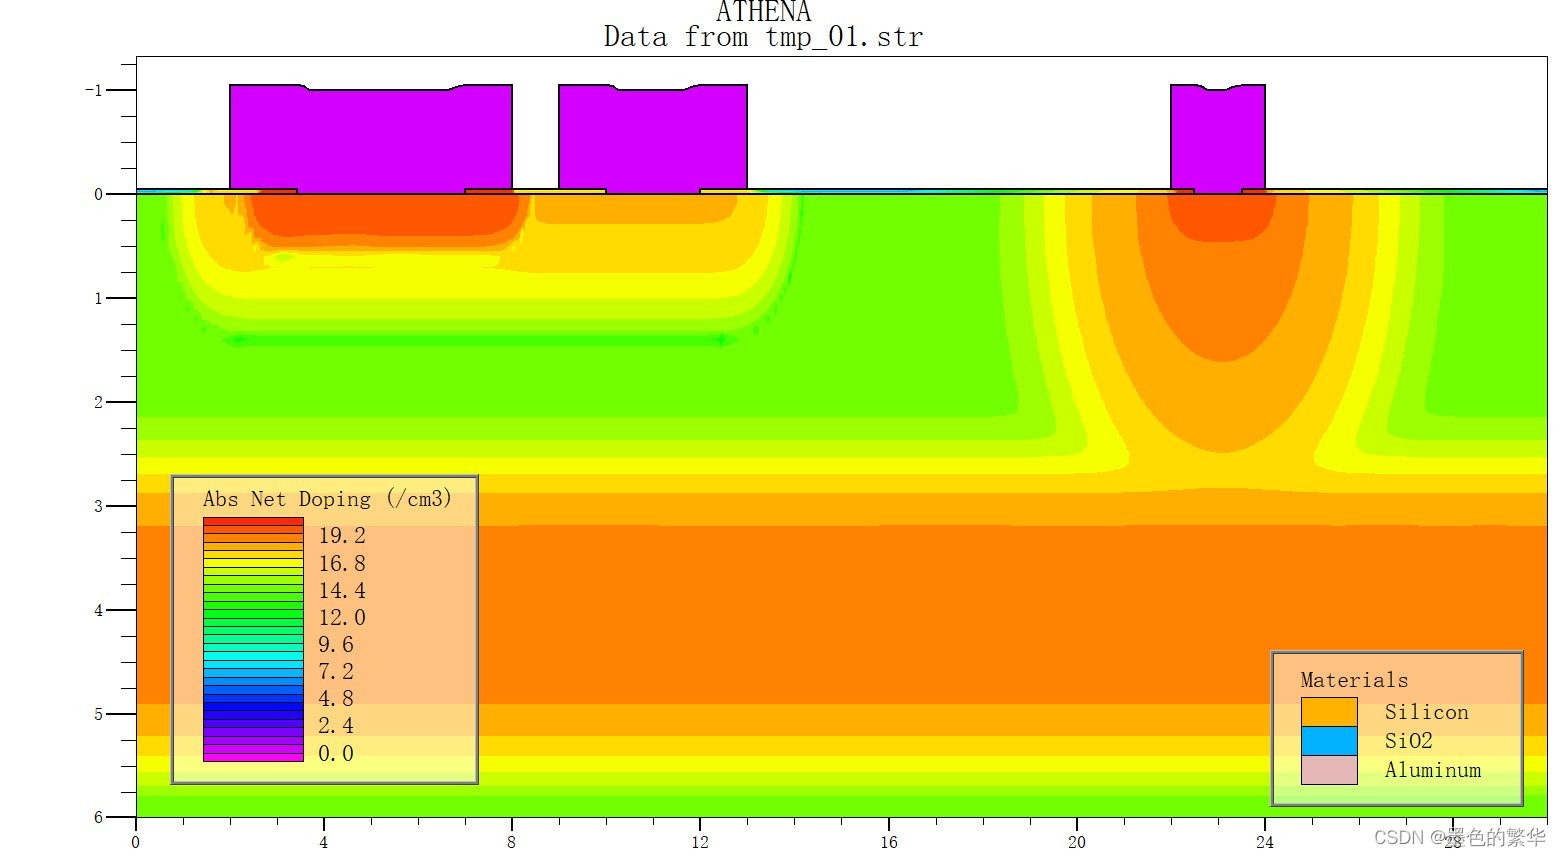Click the y-axis label 5
This screenshot has width=1561, height=856.
[x=98, y=714]
